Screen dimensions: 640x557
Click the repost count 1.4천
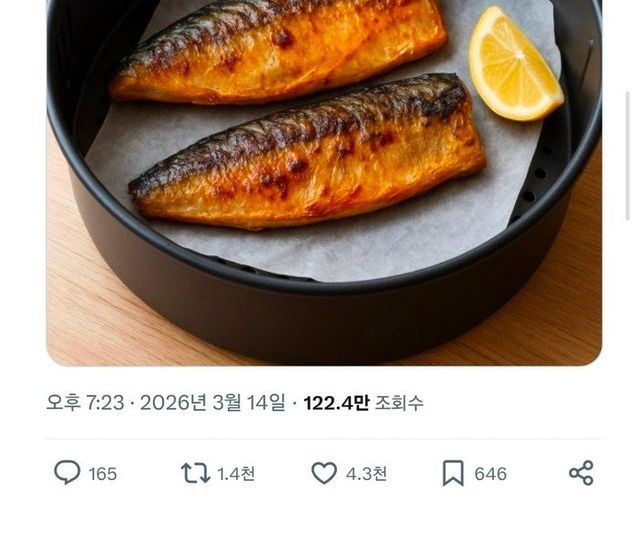tap(236, 474)
